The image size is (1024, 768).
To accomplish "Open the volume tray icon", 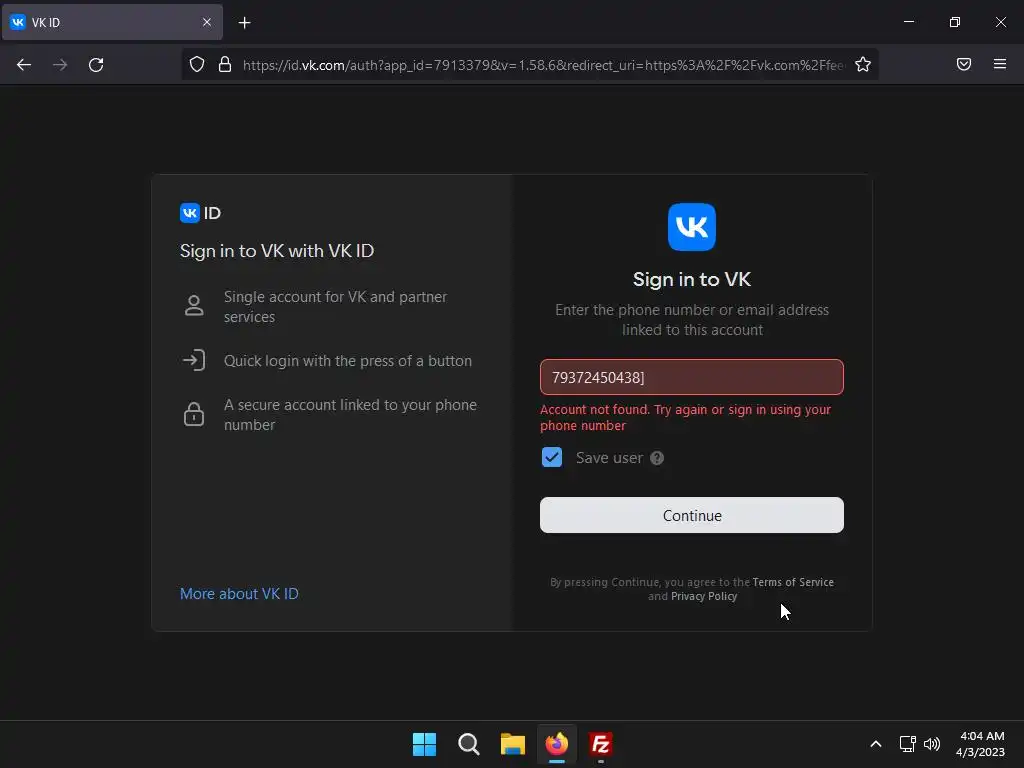I will 932,744.
